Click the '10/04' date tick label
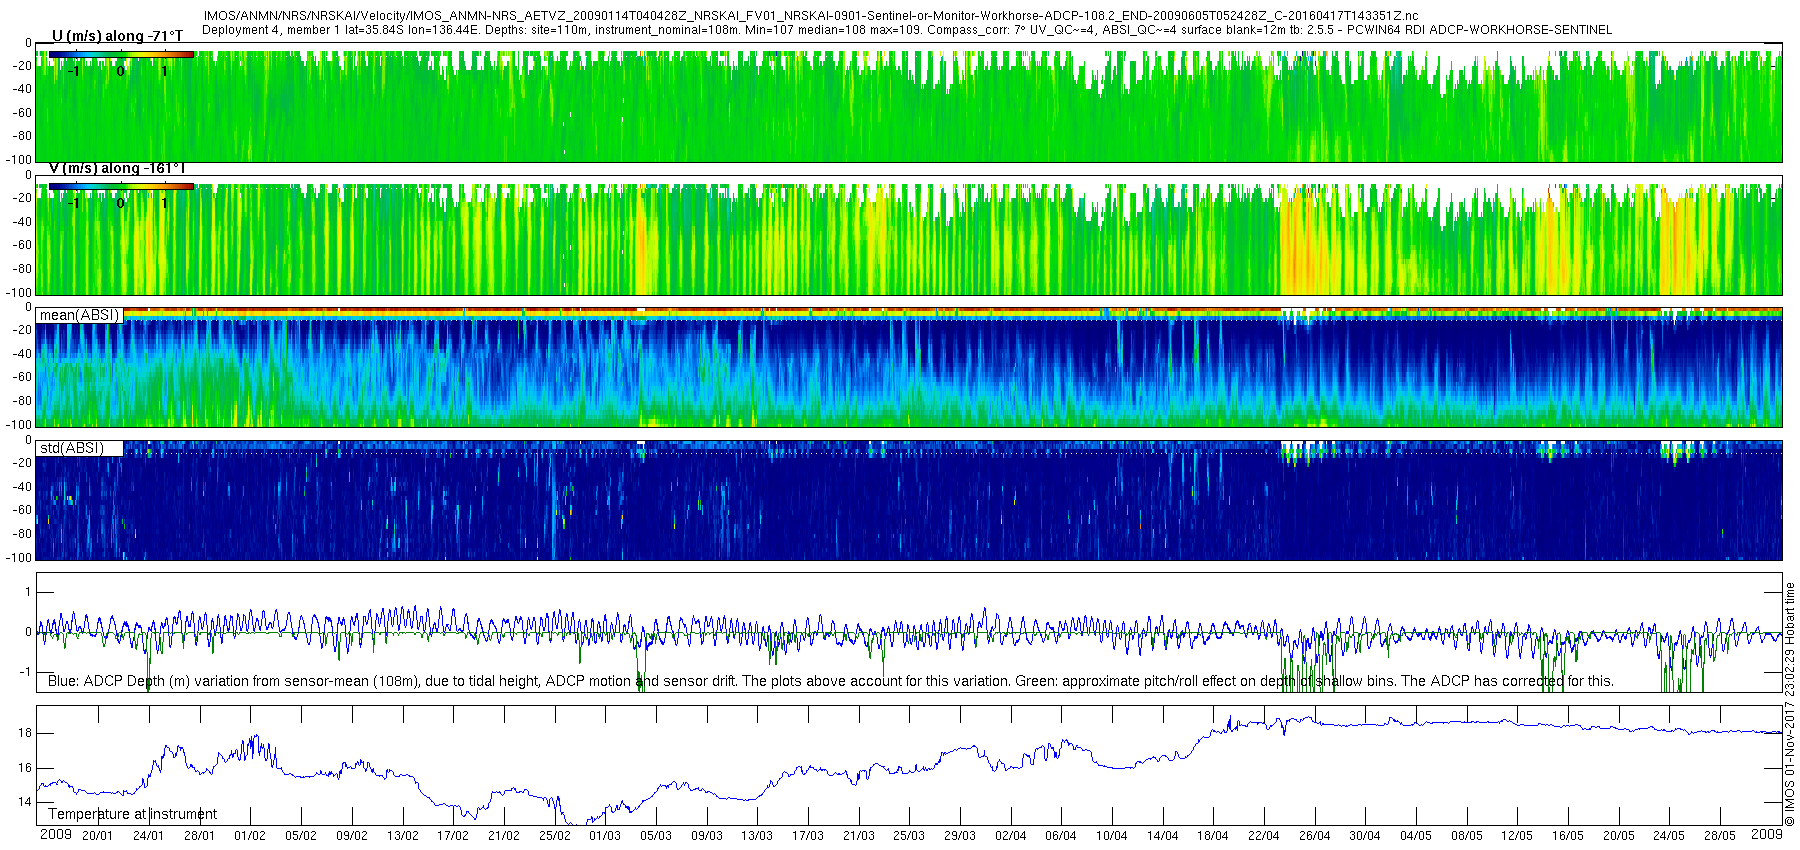Image resolution: width=1800 pixels, height=850 pixels. tap(1112, 836)
